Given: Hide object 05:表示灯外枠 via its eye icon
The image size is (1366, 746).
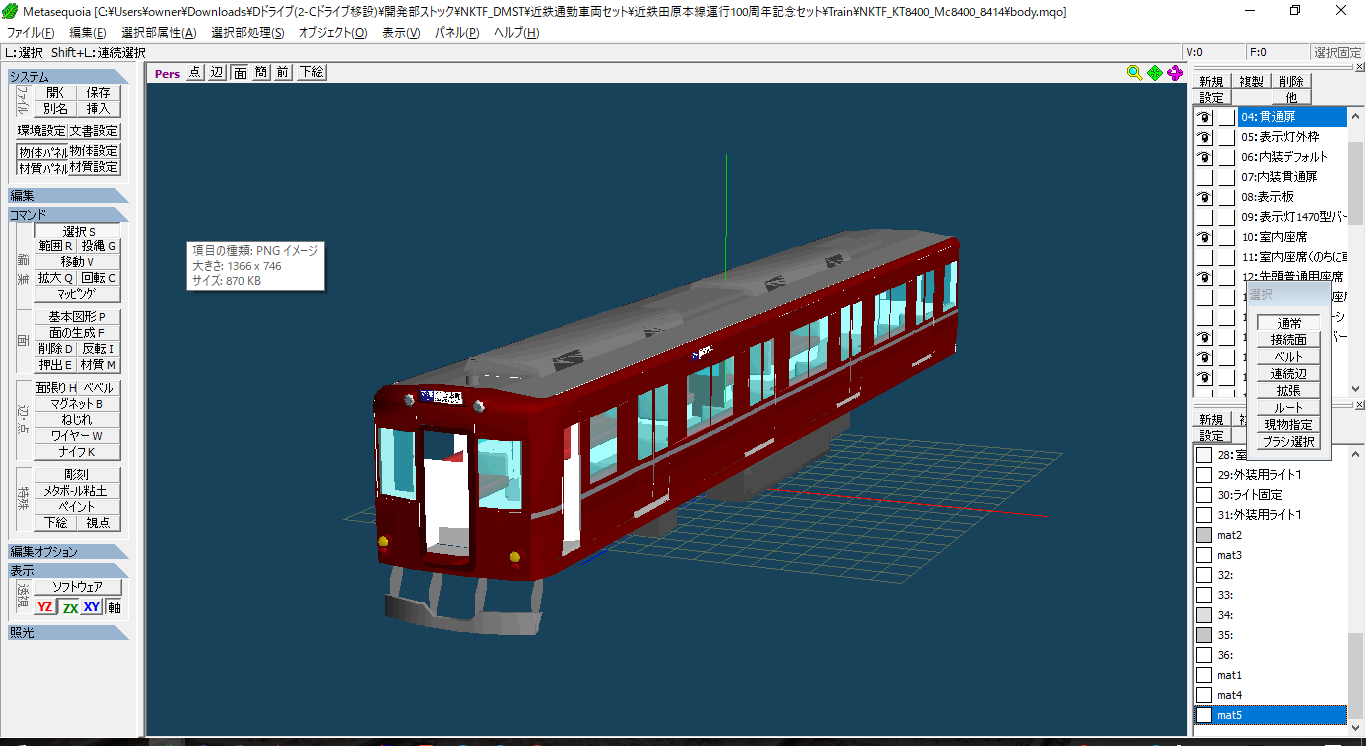Looking at the screenshot, I should 1205,137.
